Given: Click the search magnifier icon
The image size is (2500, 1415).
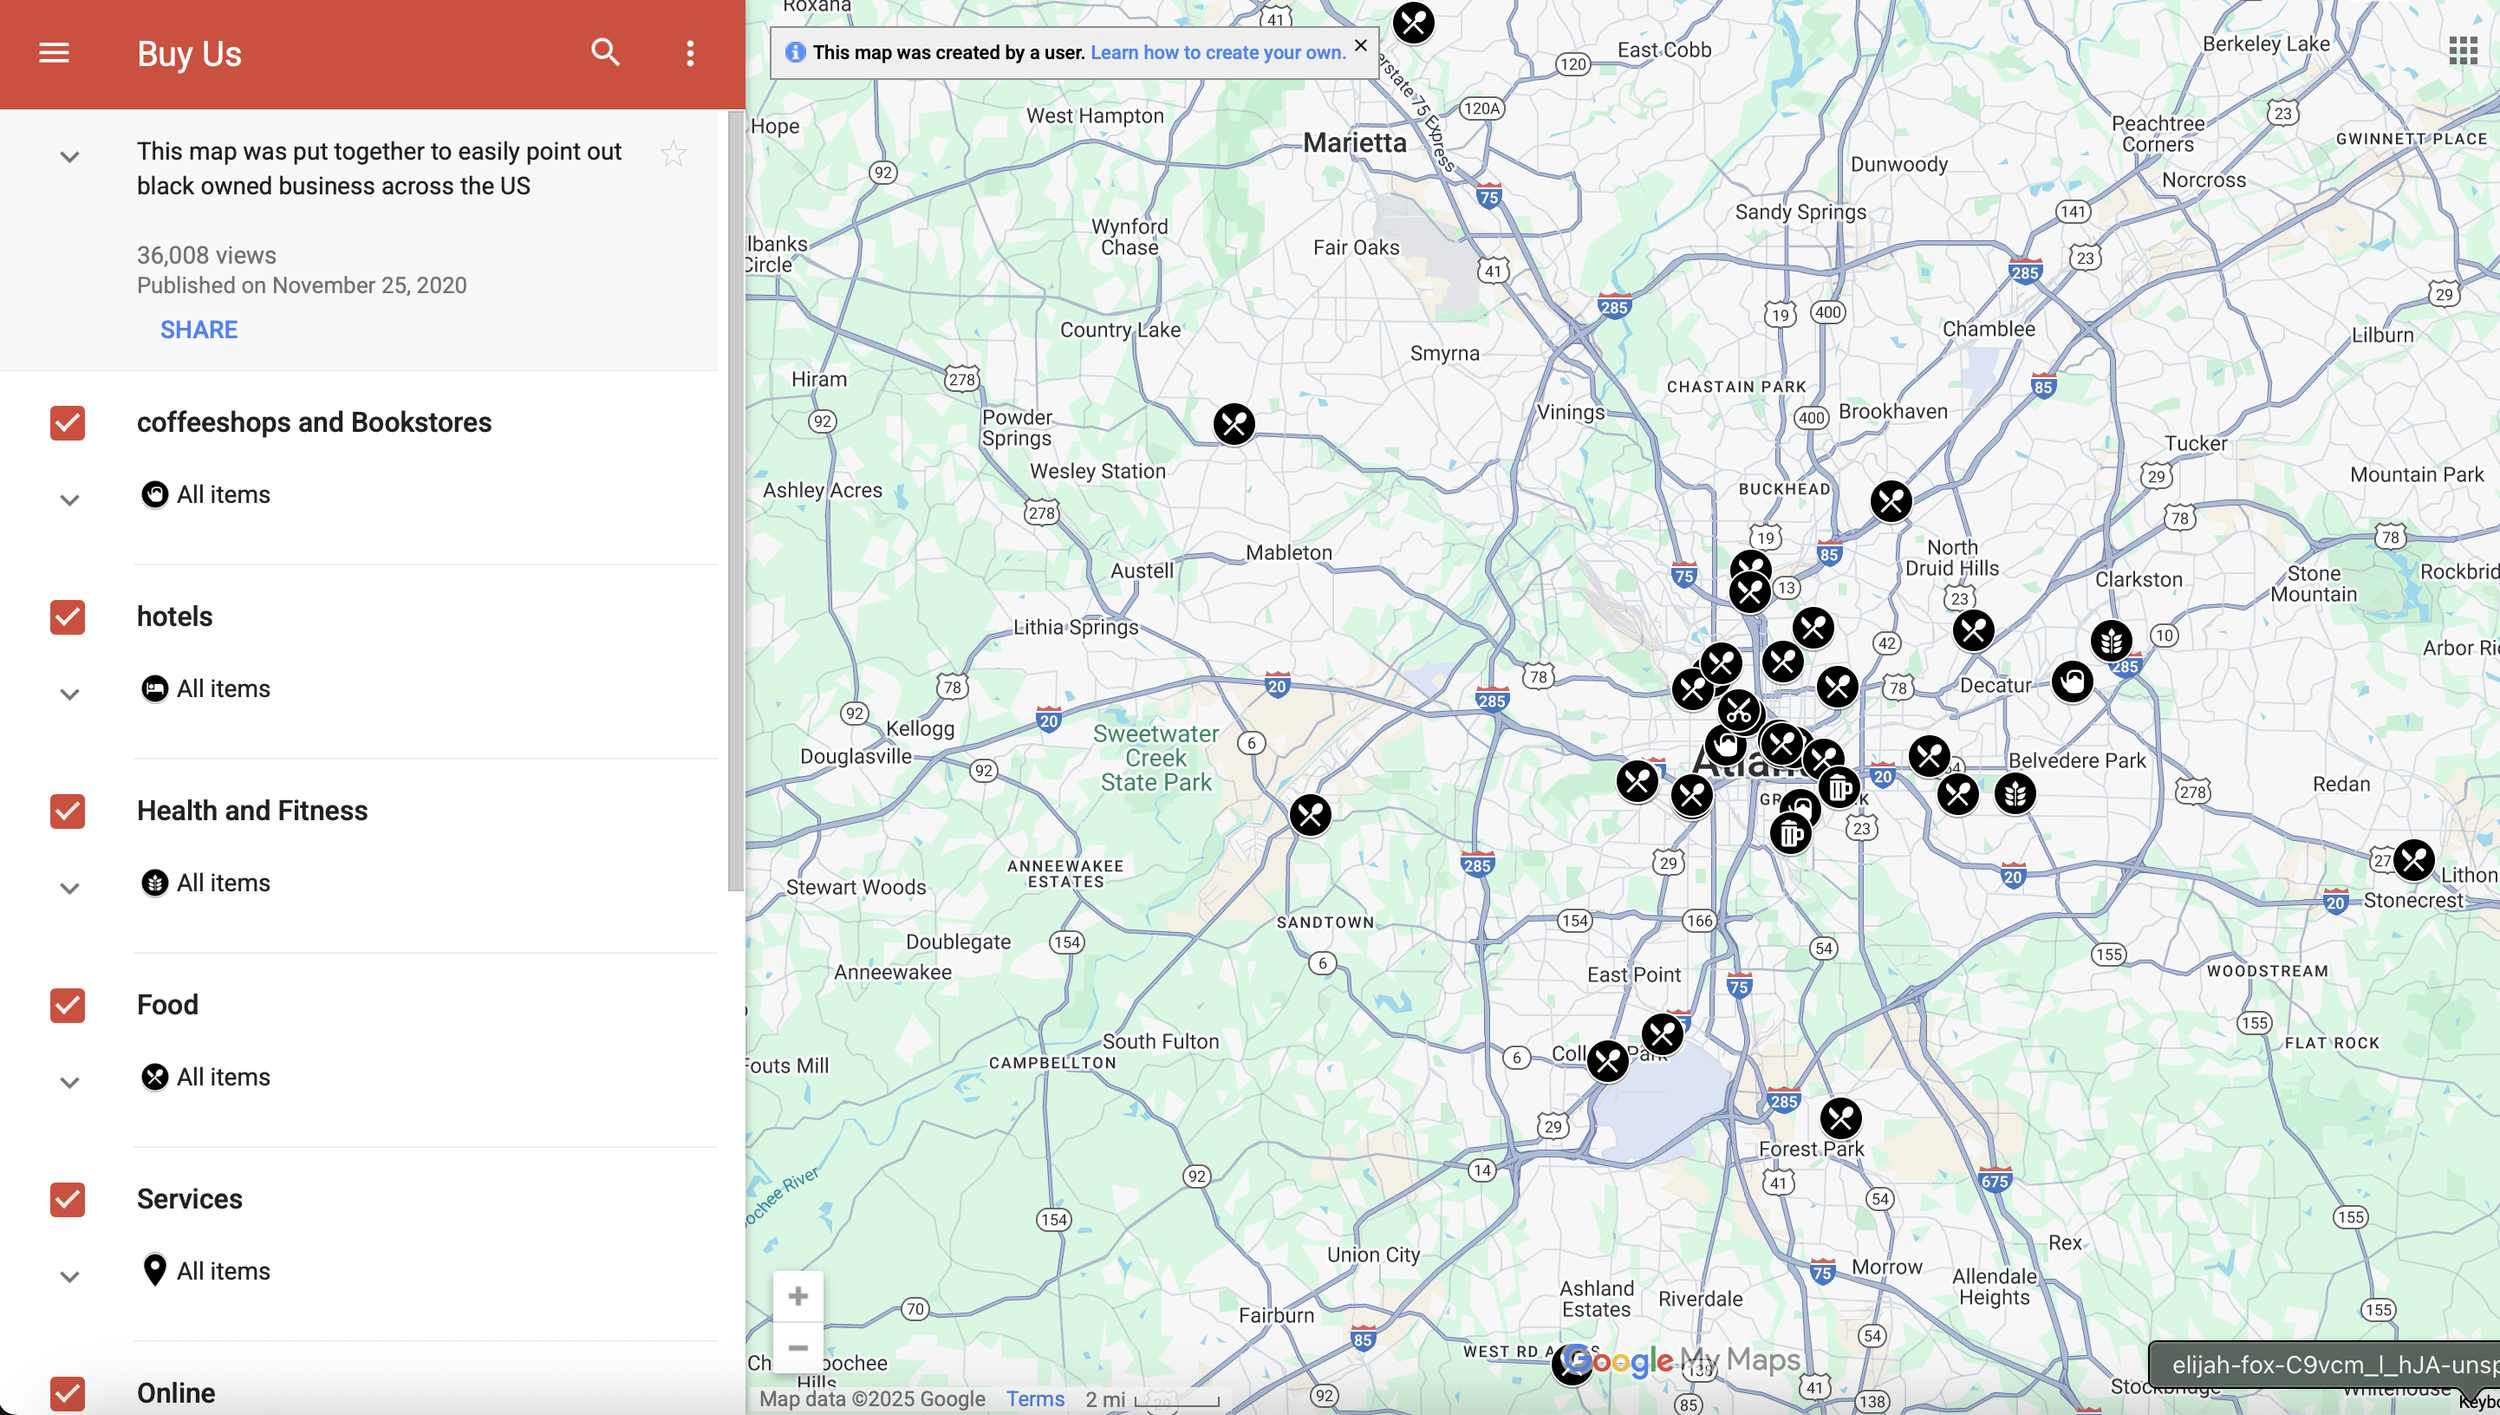Looking at the screenshot, I should click(605, 52).
